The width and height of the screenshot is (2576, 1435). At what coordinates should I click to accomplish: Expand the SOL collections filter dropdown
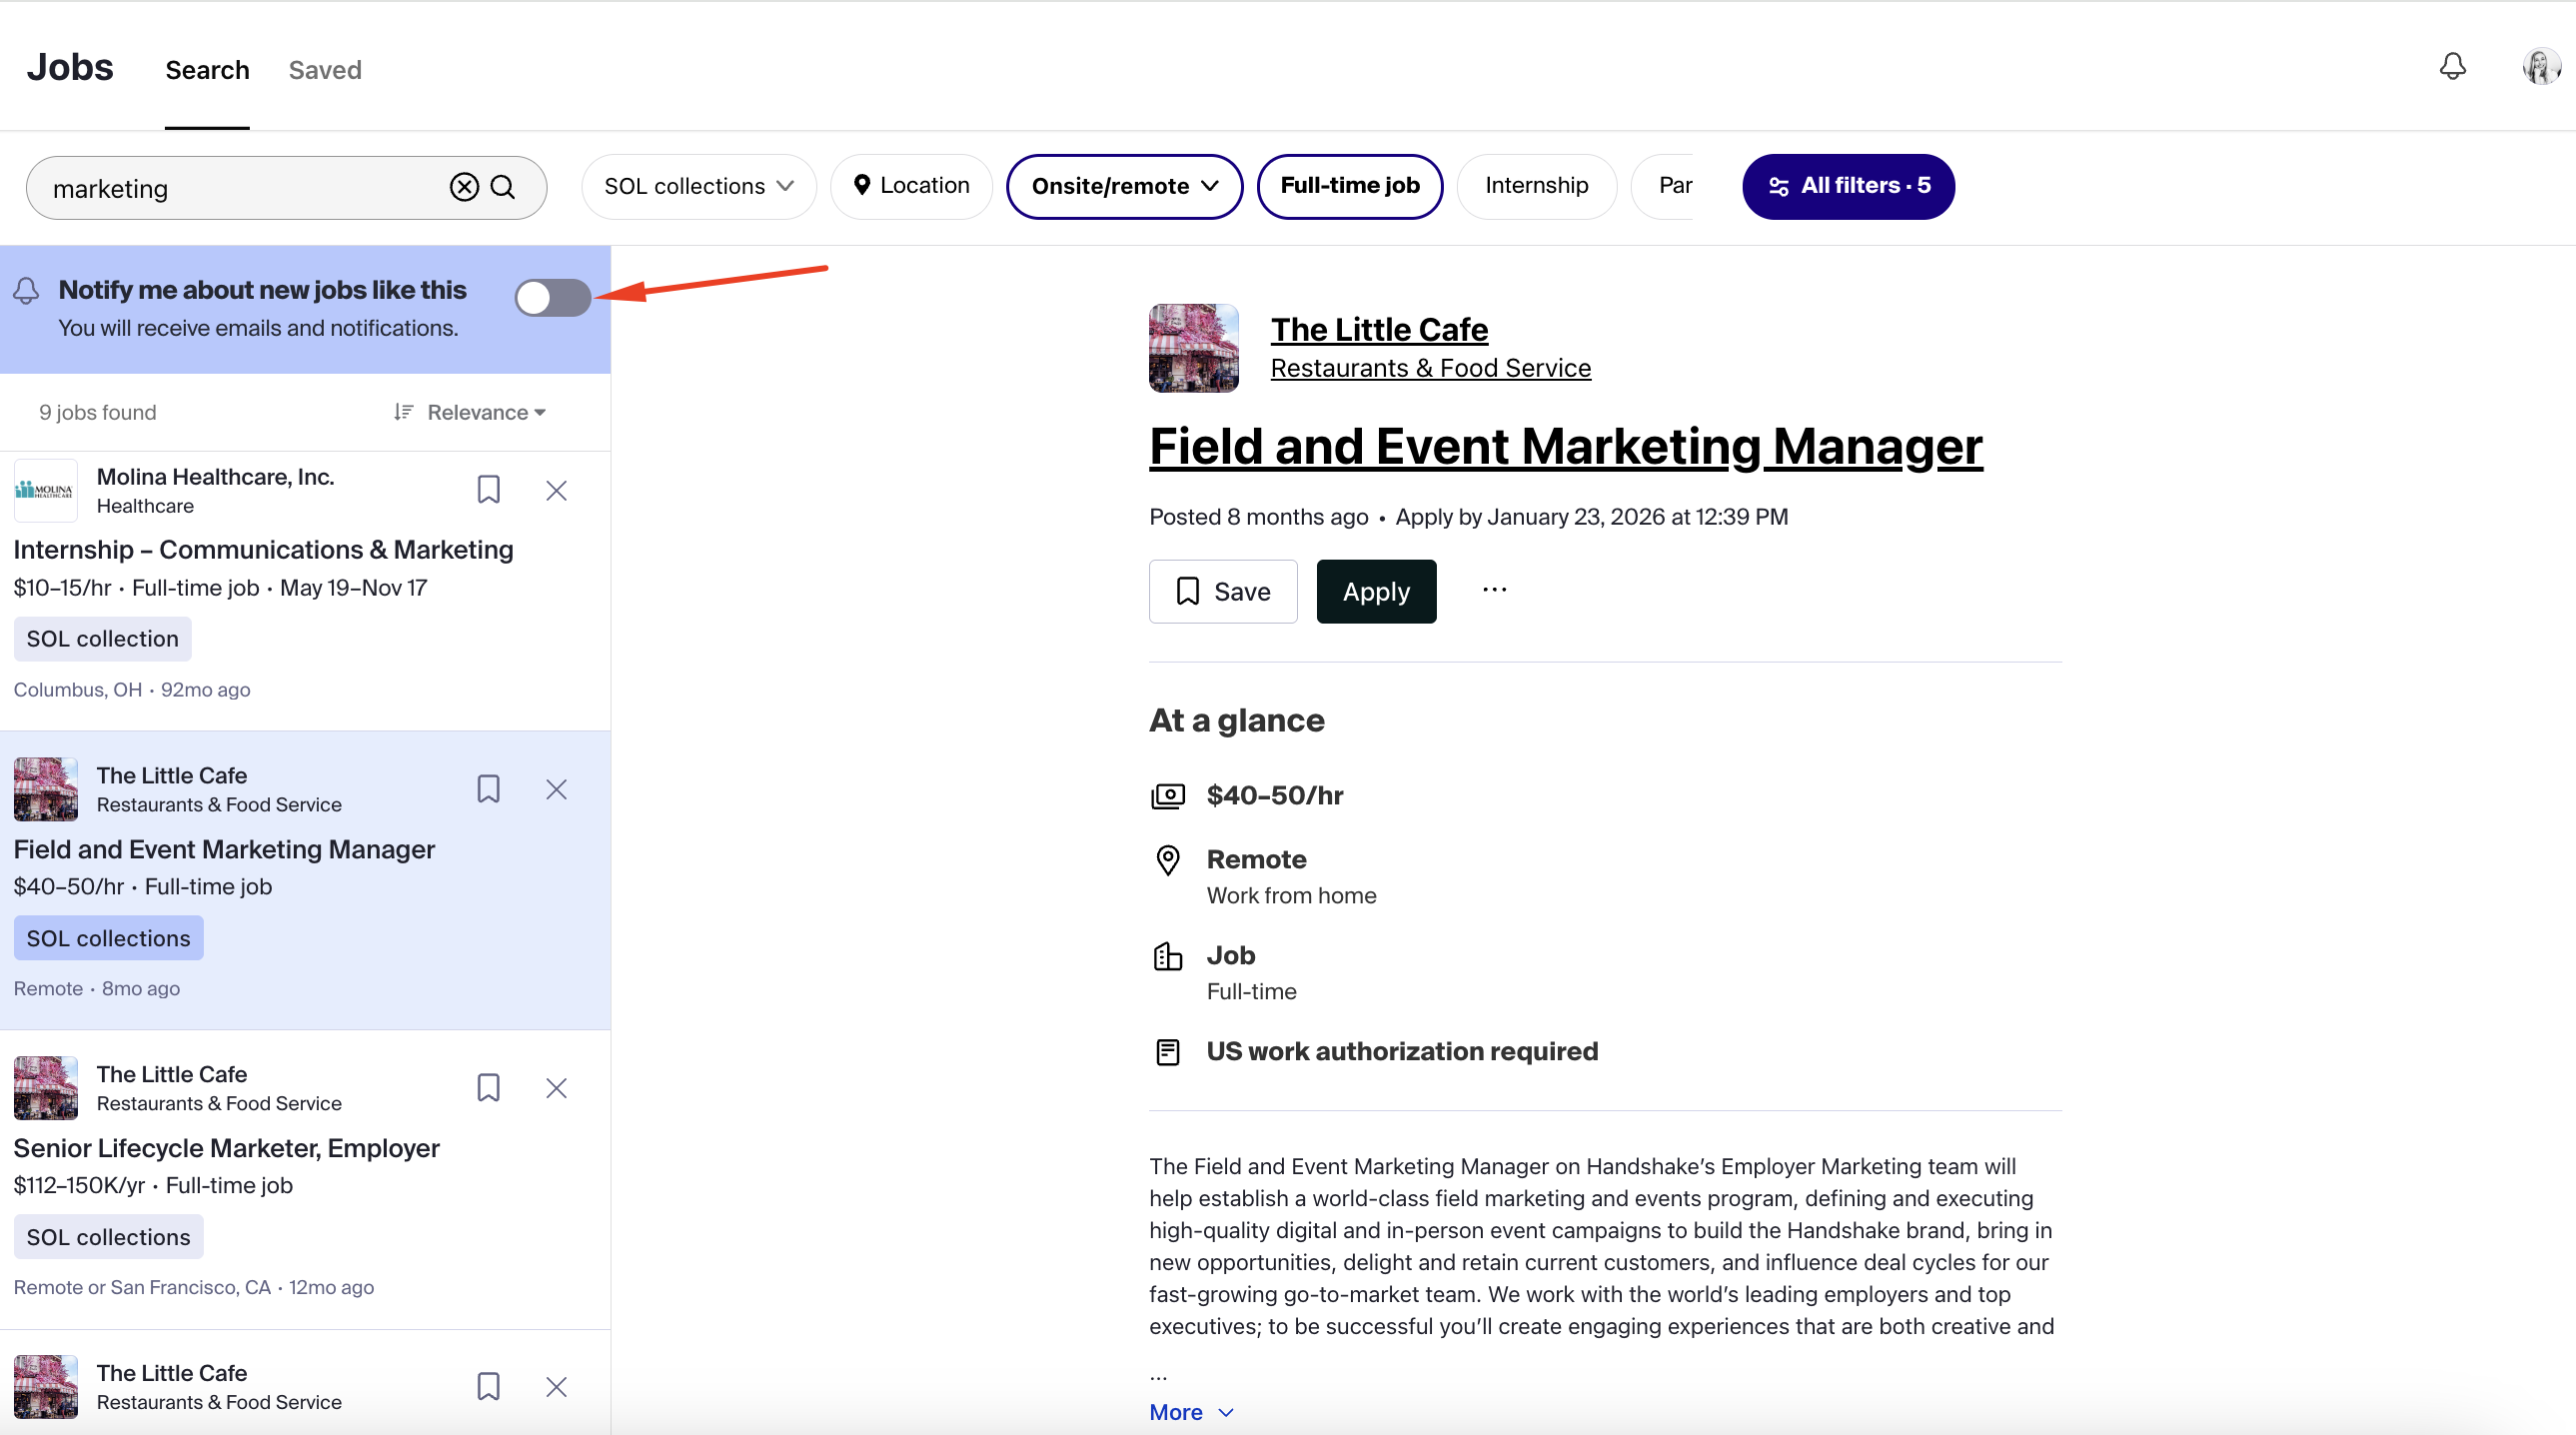[x=698, y=186]
